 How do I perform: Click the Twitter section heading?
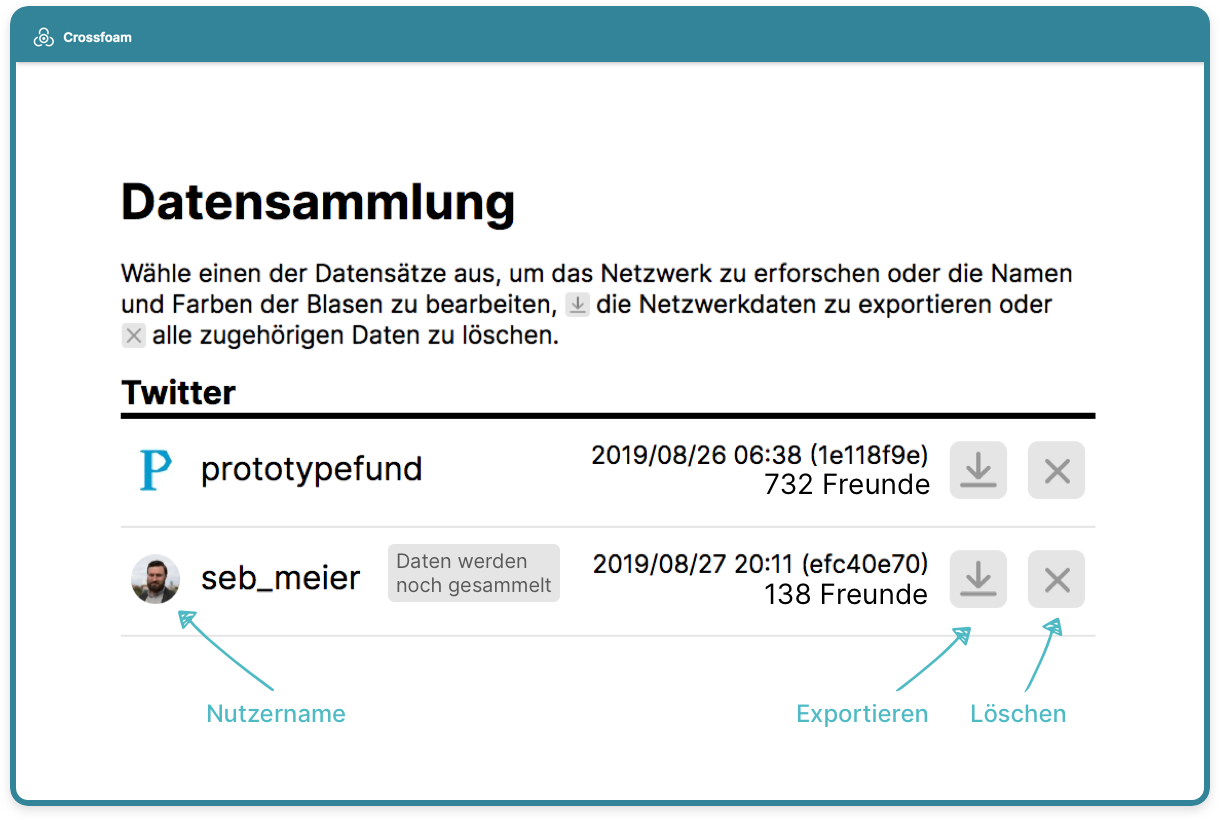click(x=178, y=392)
